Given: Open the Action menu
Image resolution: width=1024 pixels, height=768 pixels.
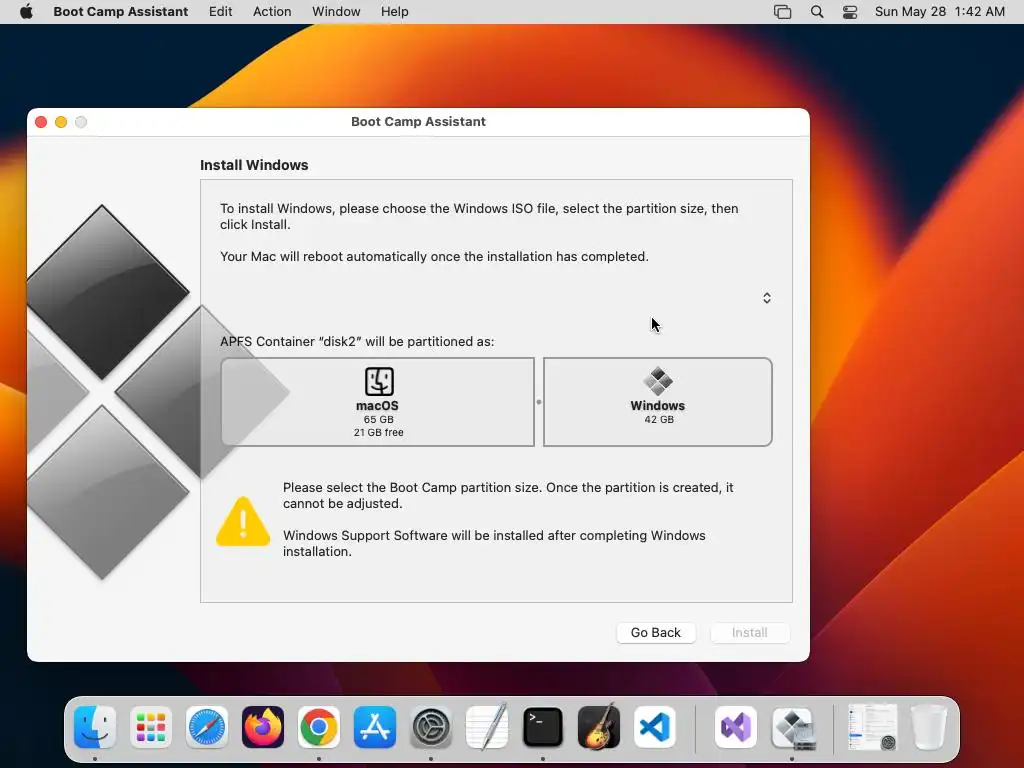Looking at the screenshot, I should [272, 12].
